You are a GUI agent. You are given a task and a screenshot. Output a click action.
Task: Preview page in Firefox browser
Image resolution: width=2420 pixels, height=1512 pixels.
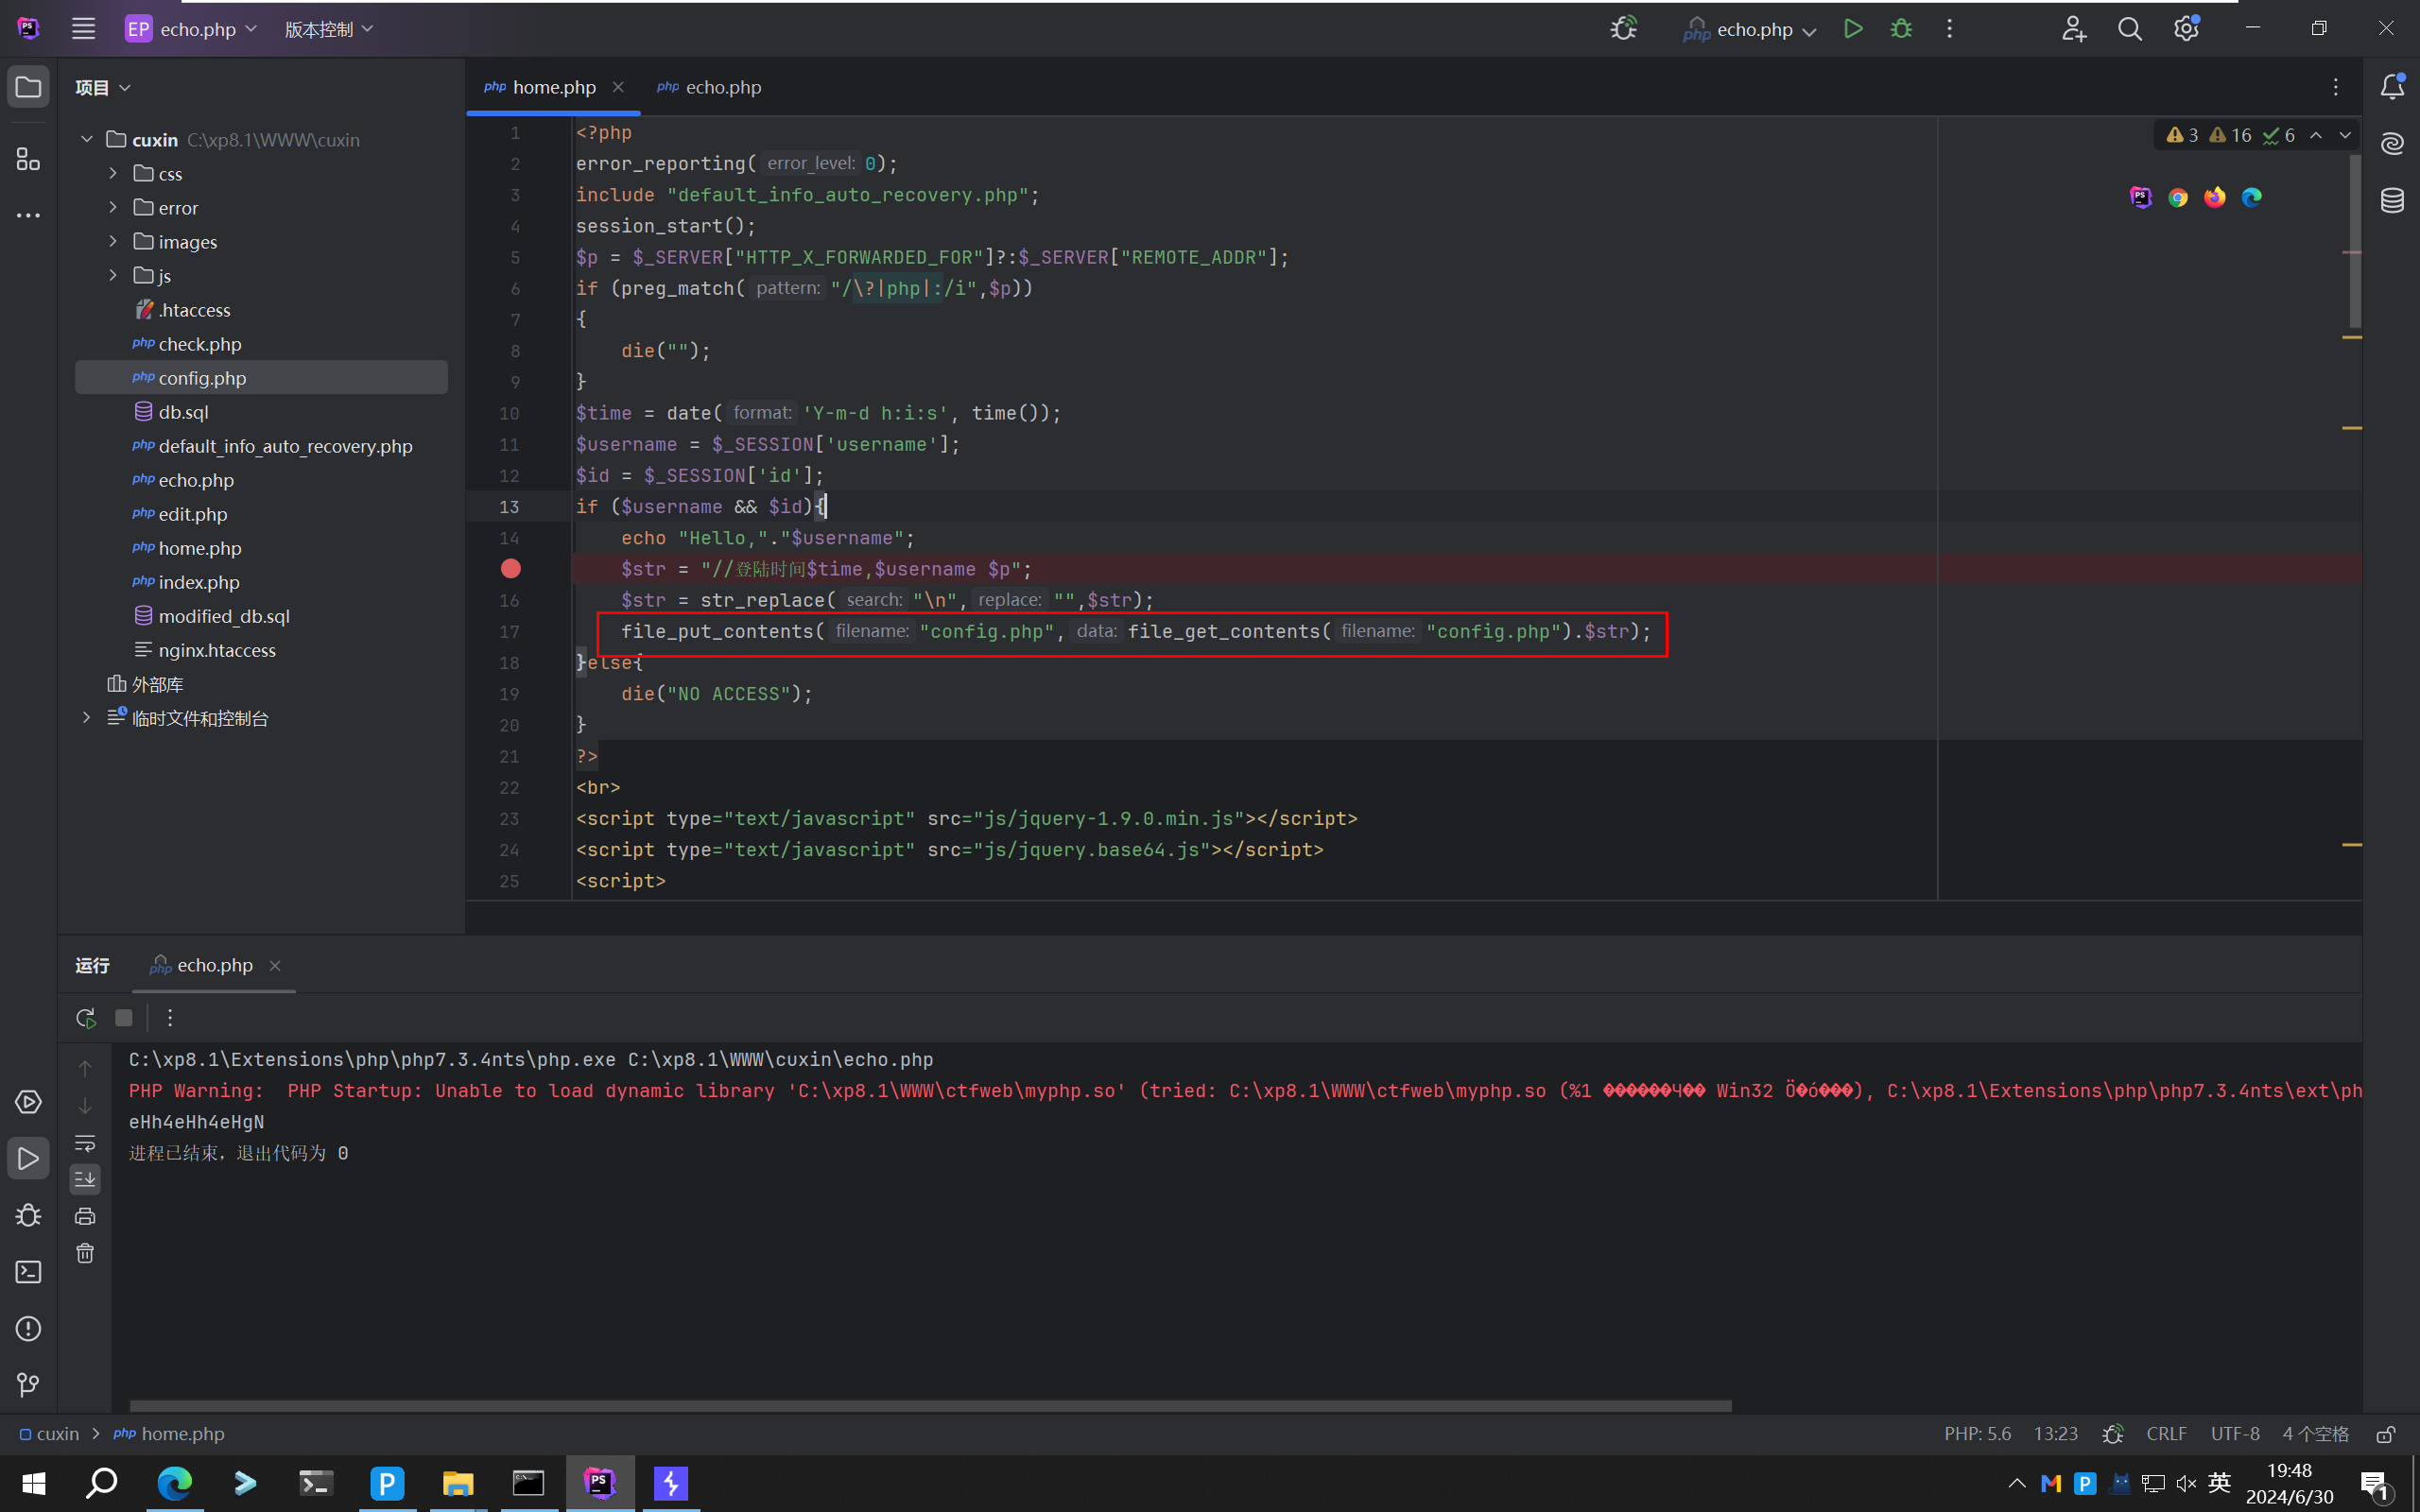pos(2215,198)
